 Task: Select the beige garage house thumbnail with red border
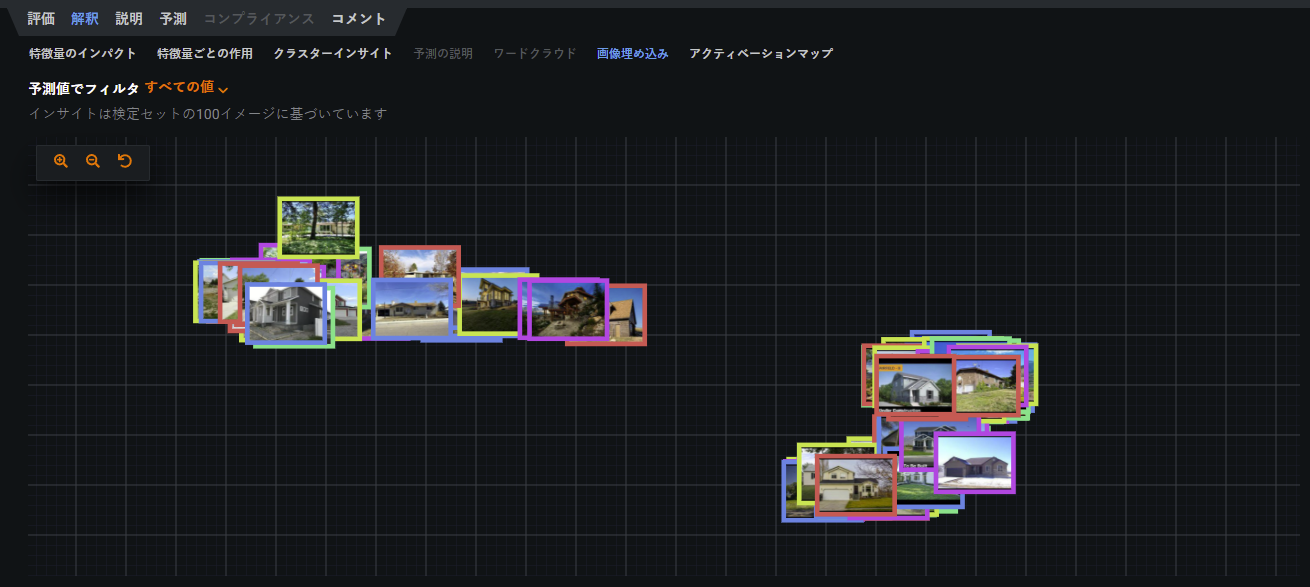pos(856,485)
